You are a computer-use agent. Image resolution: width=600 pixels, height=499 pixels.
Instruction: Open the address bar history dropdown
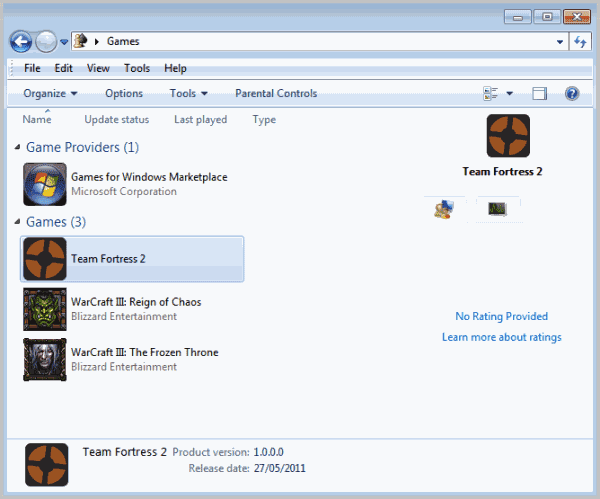tap(559, 42)
